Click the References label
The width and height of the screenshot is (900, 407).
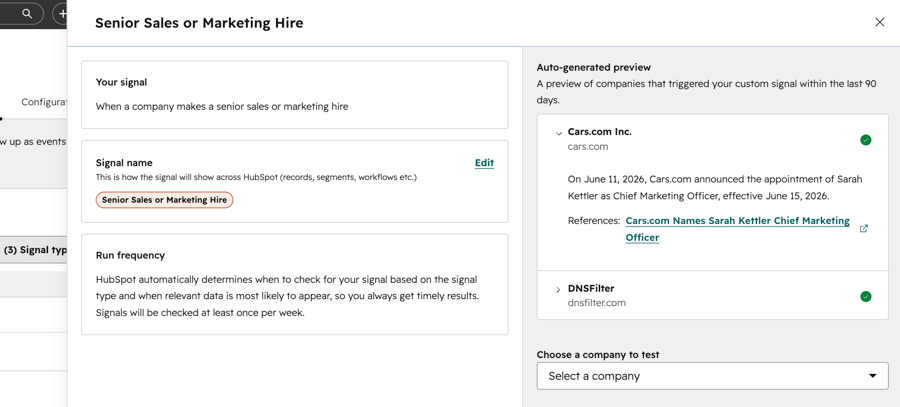[x=594, y=220]
